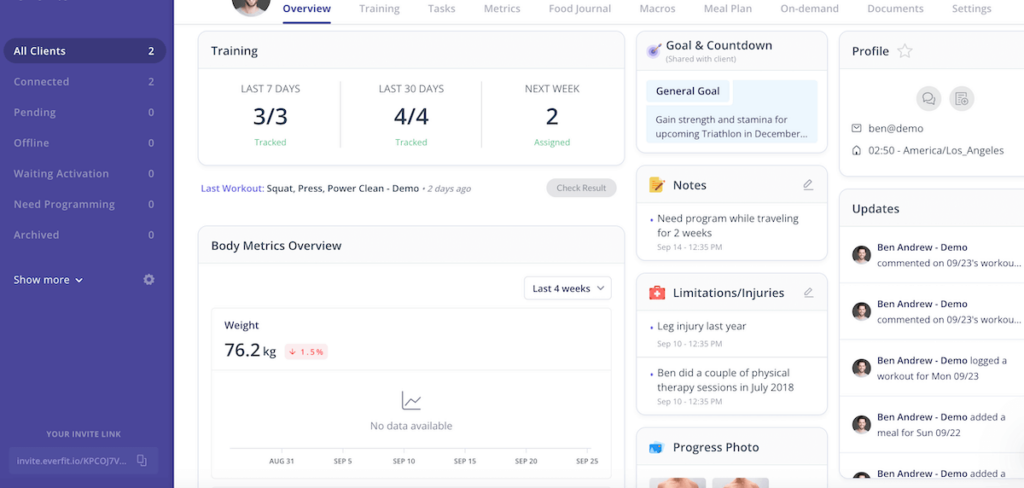
Task: Open the Last 4 weeks dropdown
Action: [568, 288]
